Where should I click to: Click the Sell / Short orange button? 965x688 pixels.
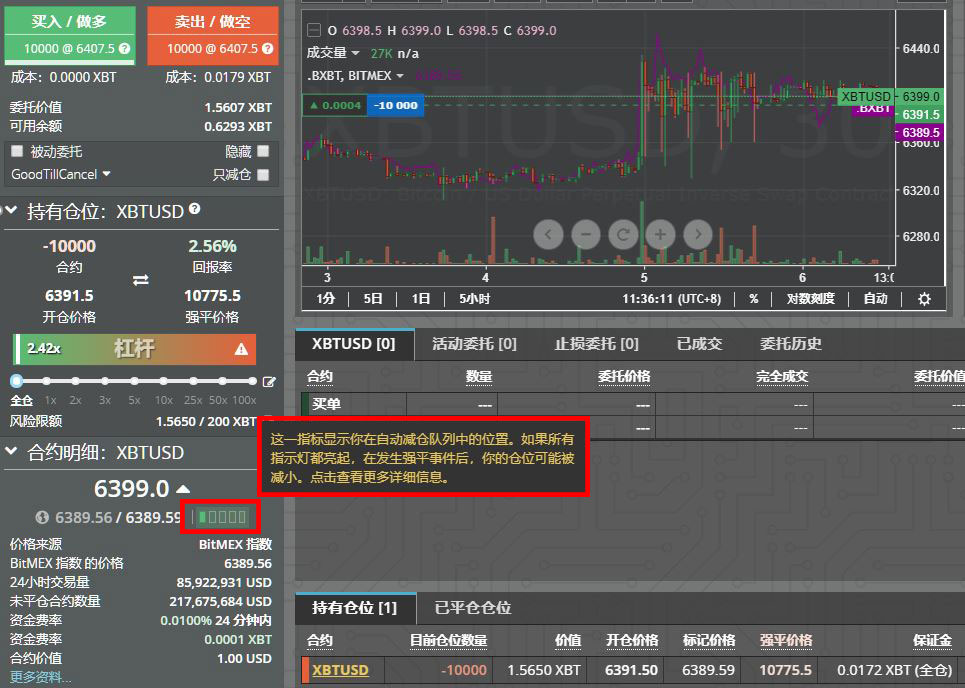(x=212, y=36)
